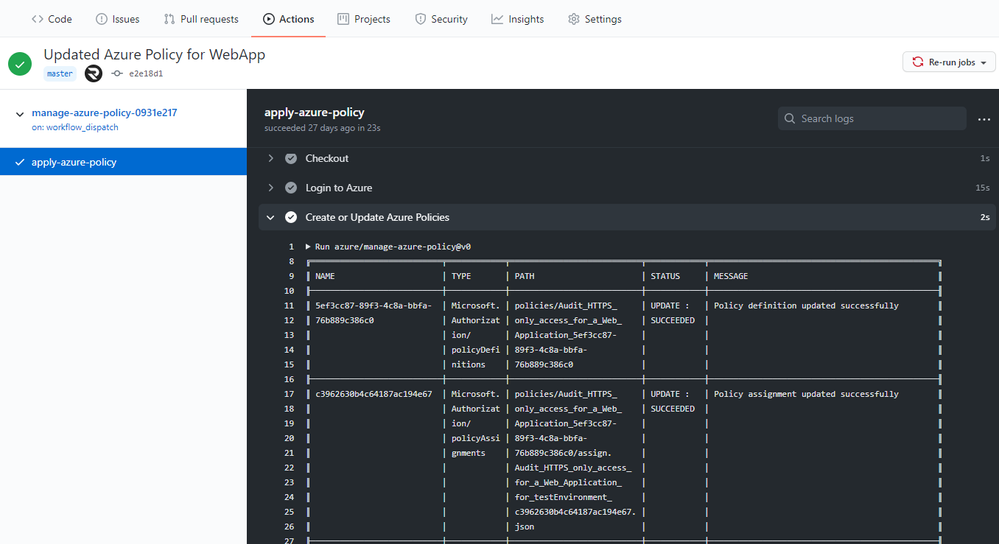Viewport: 999px width, 544px height.
Task: Click the magnifier icon in Search logs
Action: [789, 118]
